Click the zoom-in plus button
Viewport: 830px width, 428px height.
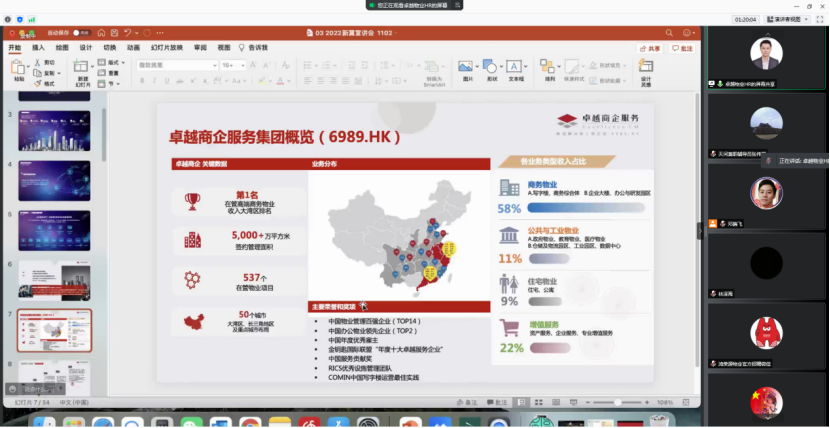(x=649, y=403)
